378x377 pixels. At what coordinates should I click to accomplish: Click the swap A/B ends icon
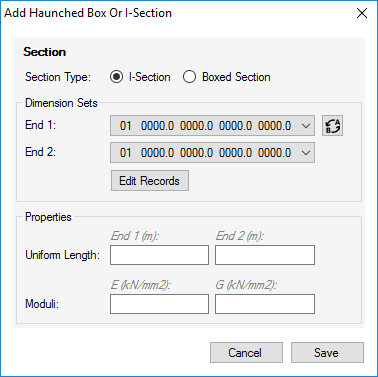(332, 126)
